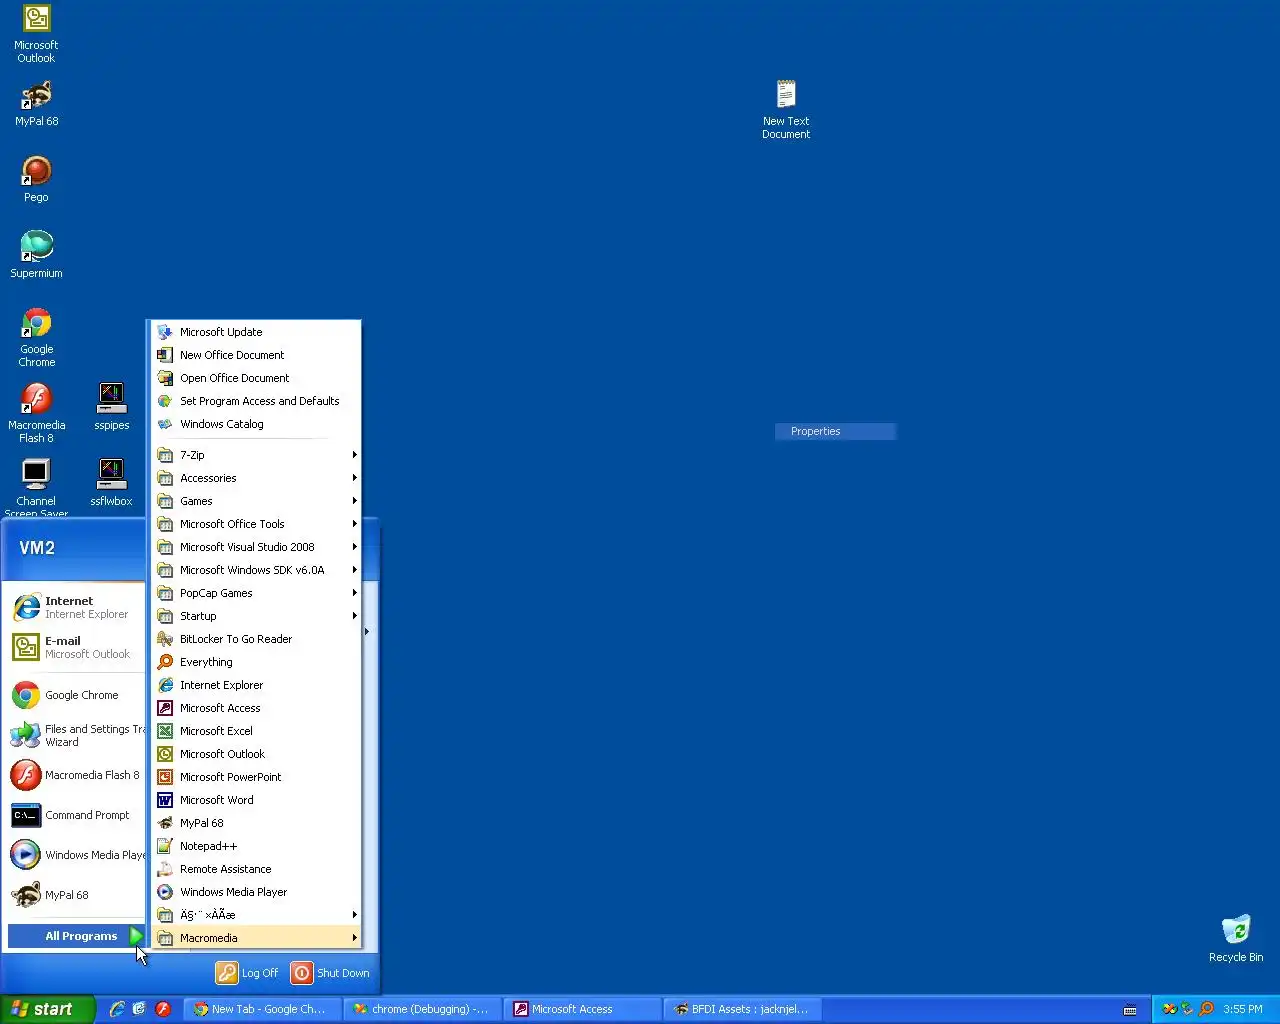The image size is (1280, 1024).
Task: Click the Log Off button
Action: pos(248,973)
